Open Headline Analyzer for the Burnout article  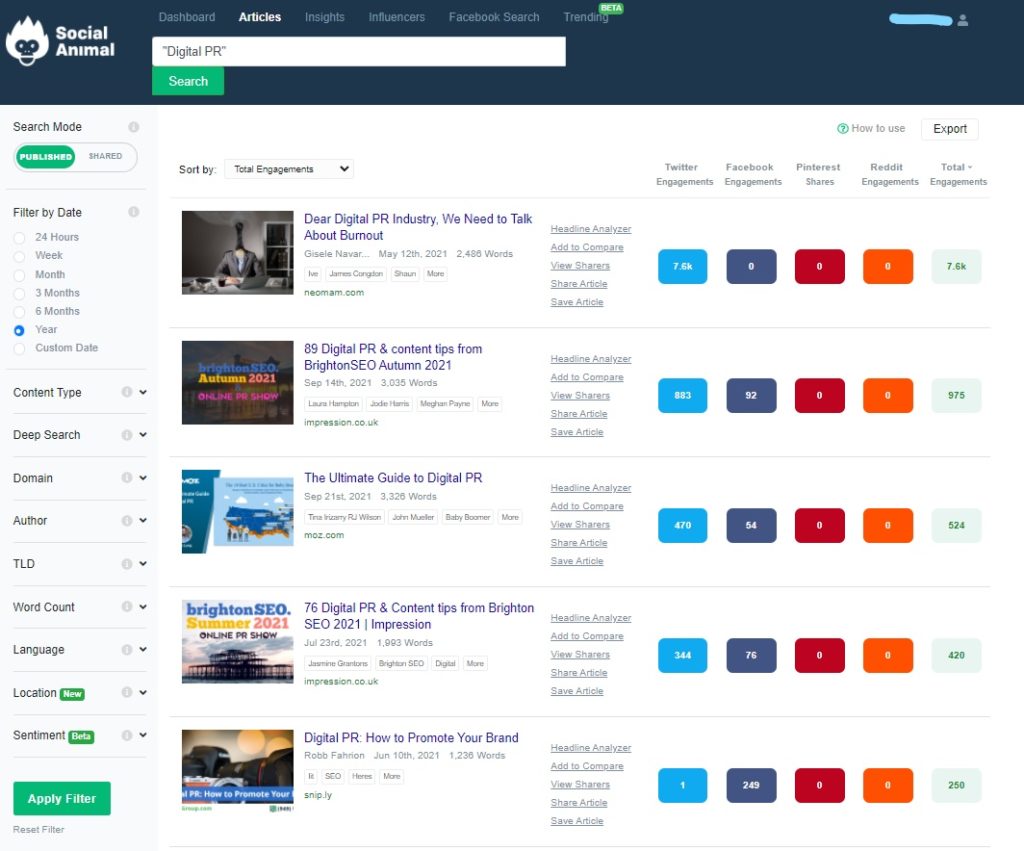tap(590, 229)
